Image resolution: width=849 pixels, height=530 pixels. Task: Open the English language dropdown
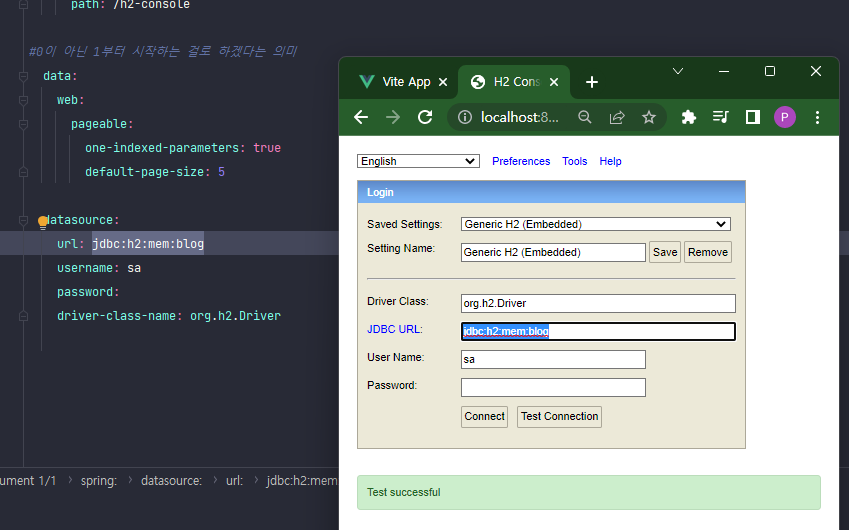(418, 161)
